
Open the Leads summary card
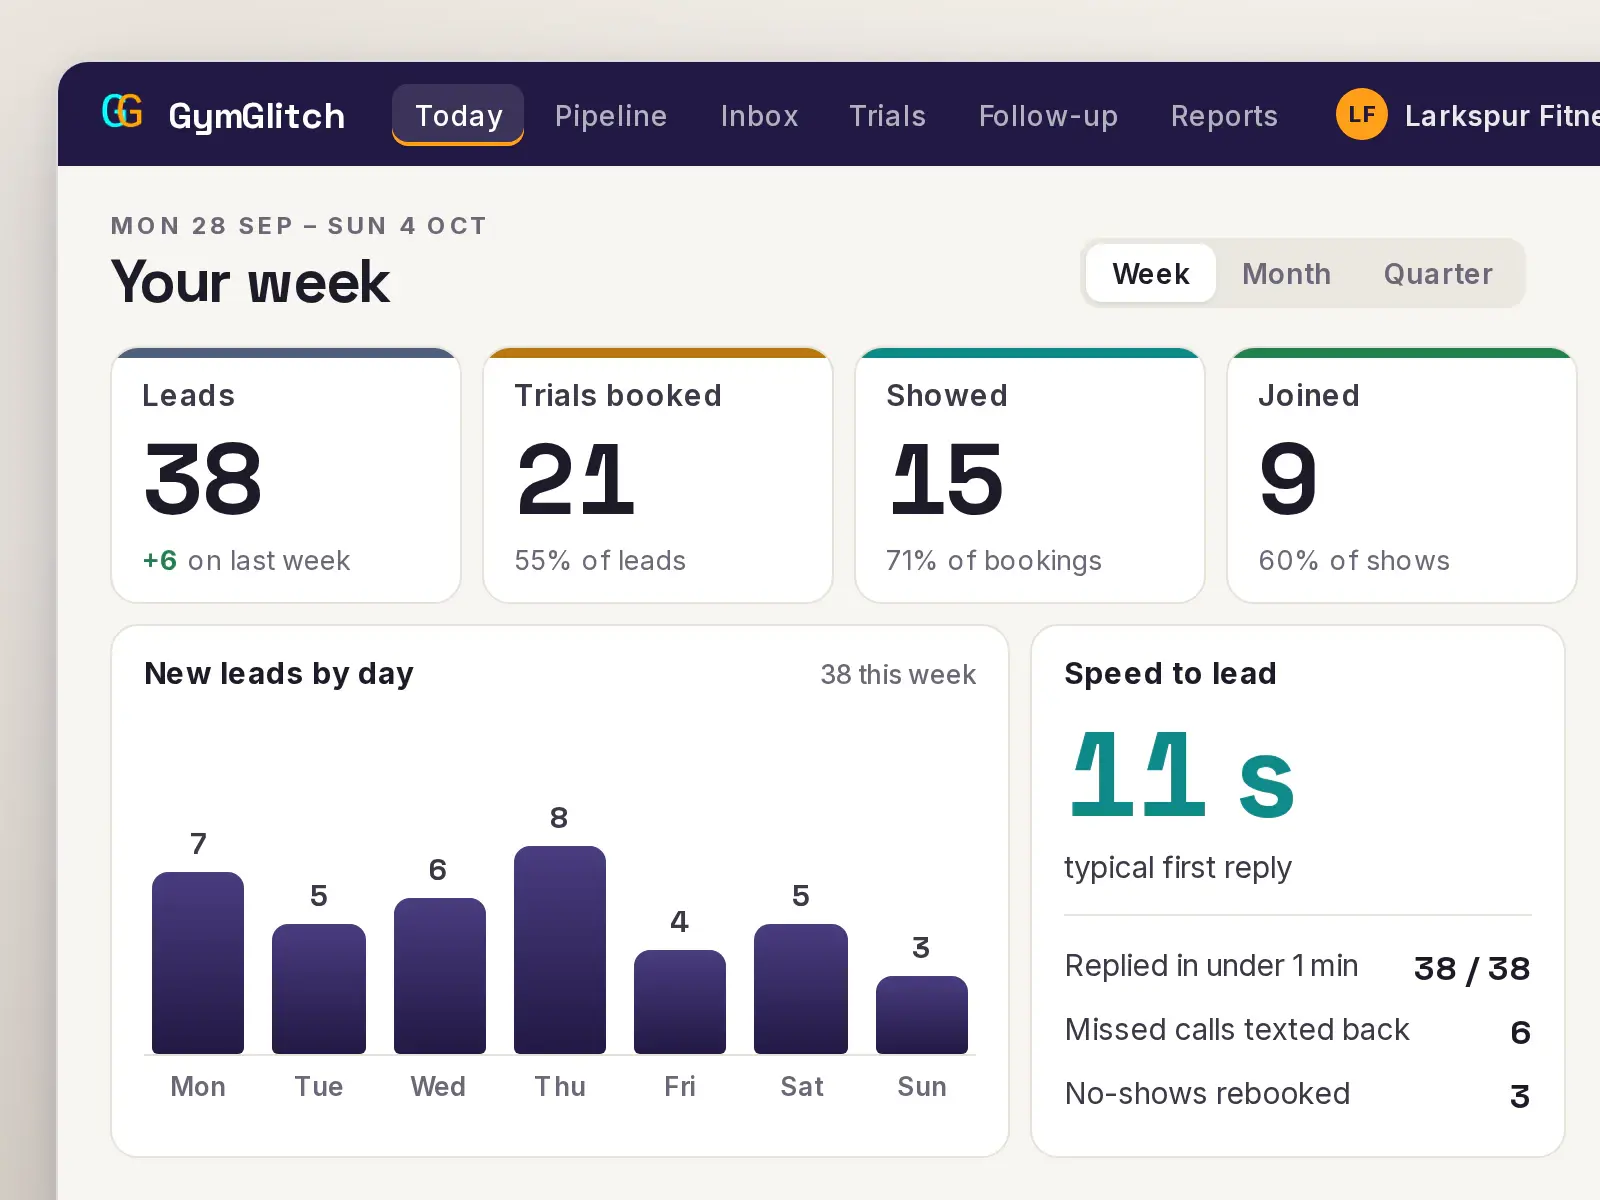point(286,475)
